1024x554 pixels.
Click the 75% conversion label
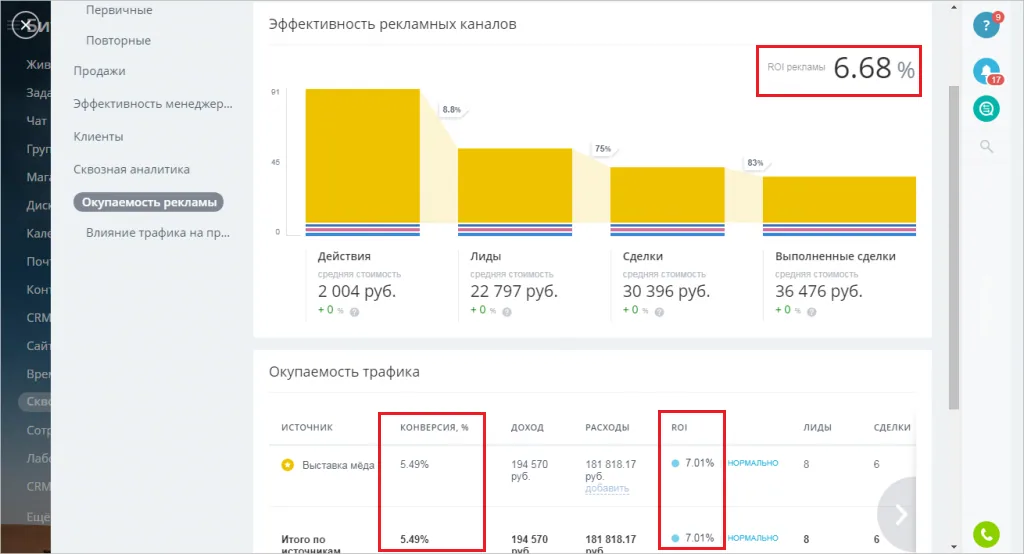click(603, 149)
